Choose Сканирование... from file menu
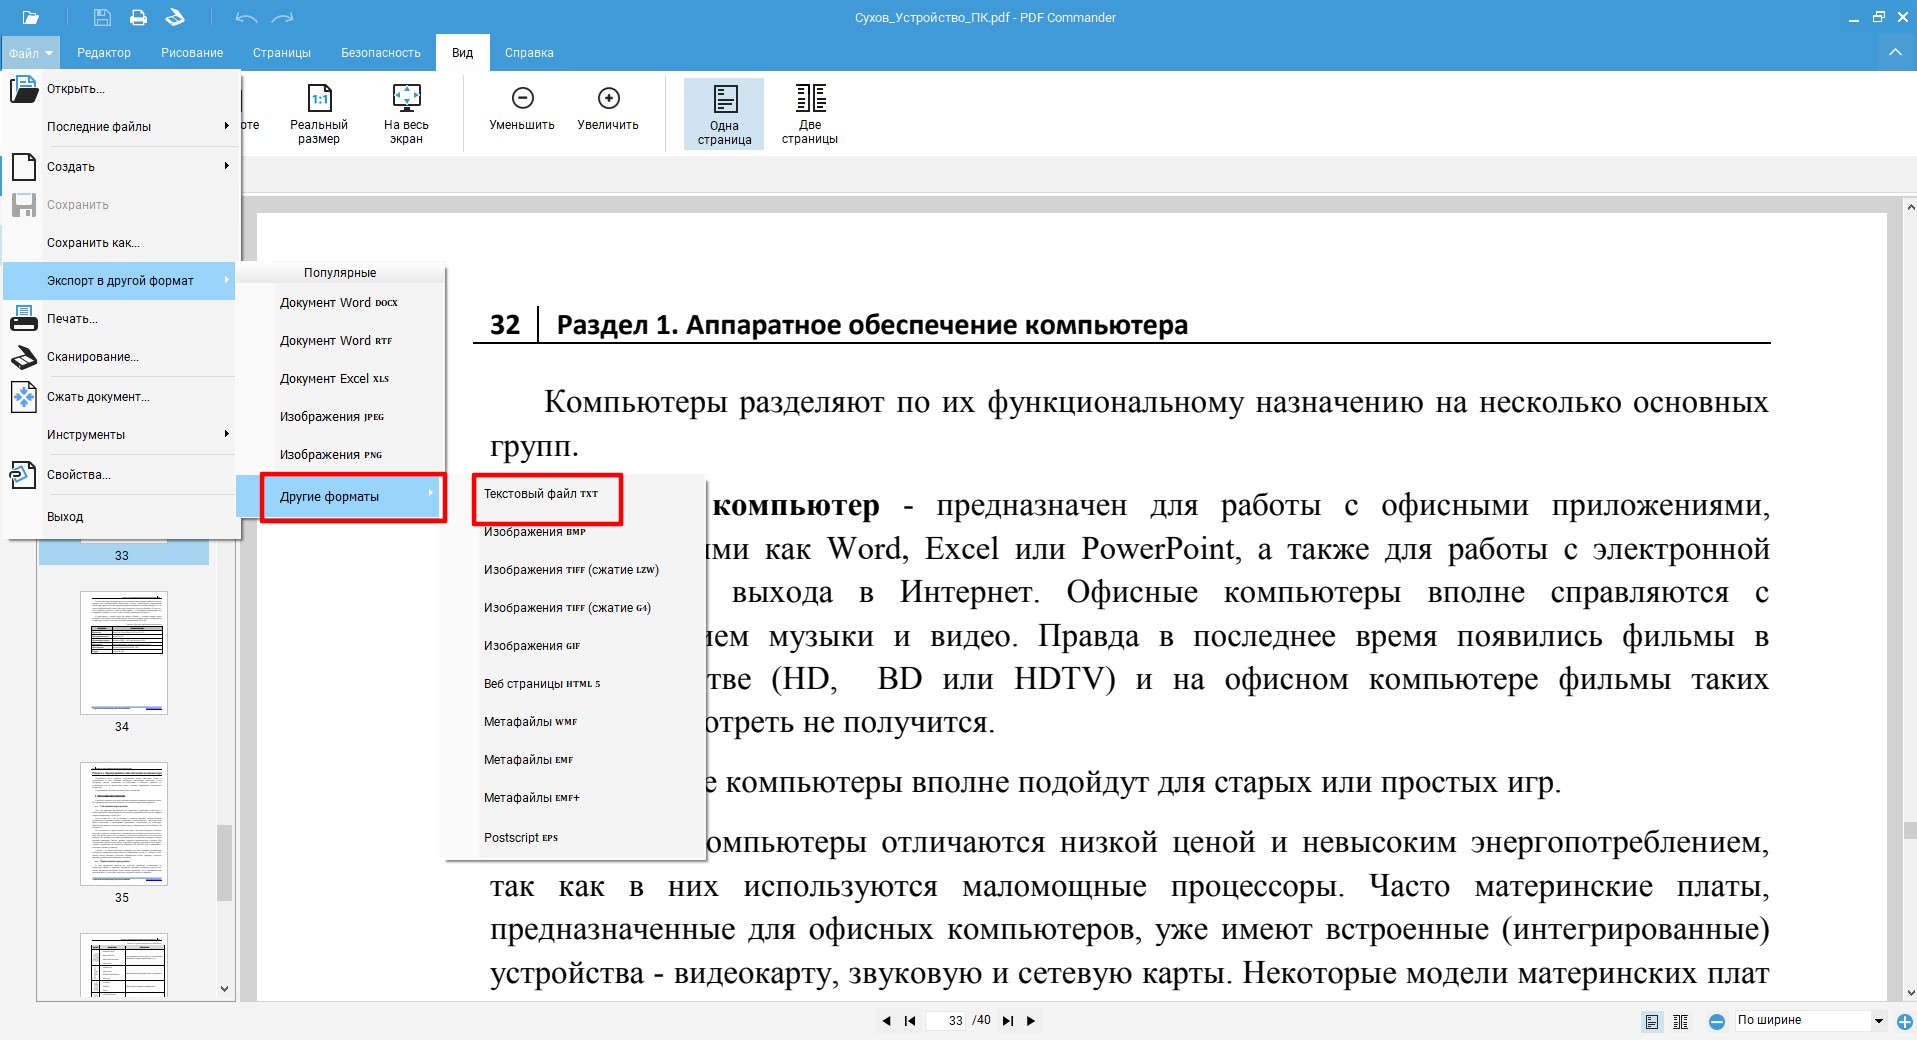 [121, 357]
